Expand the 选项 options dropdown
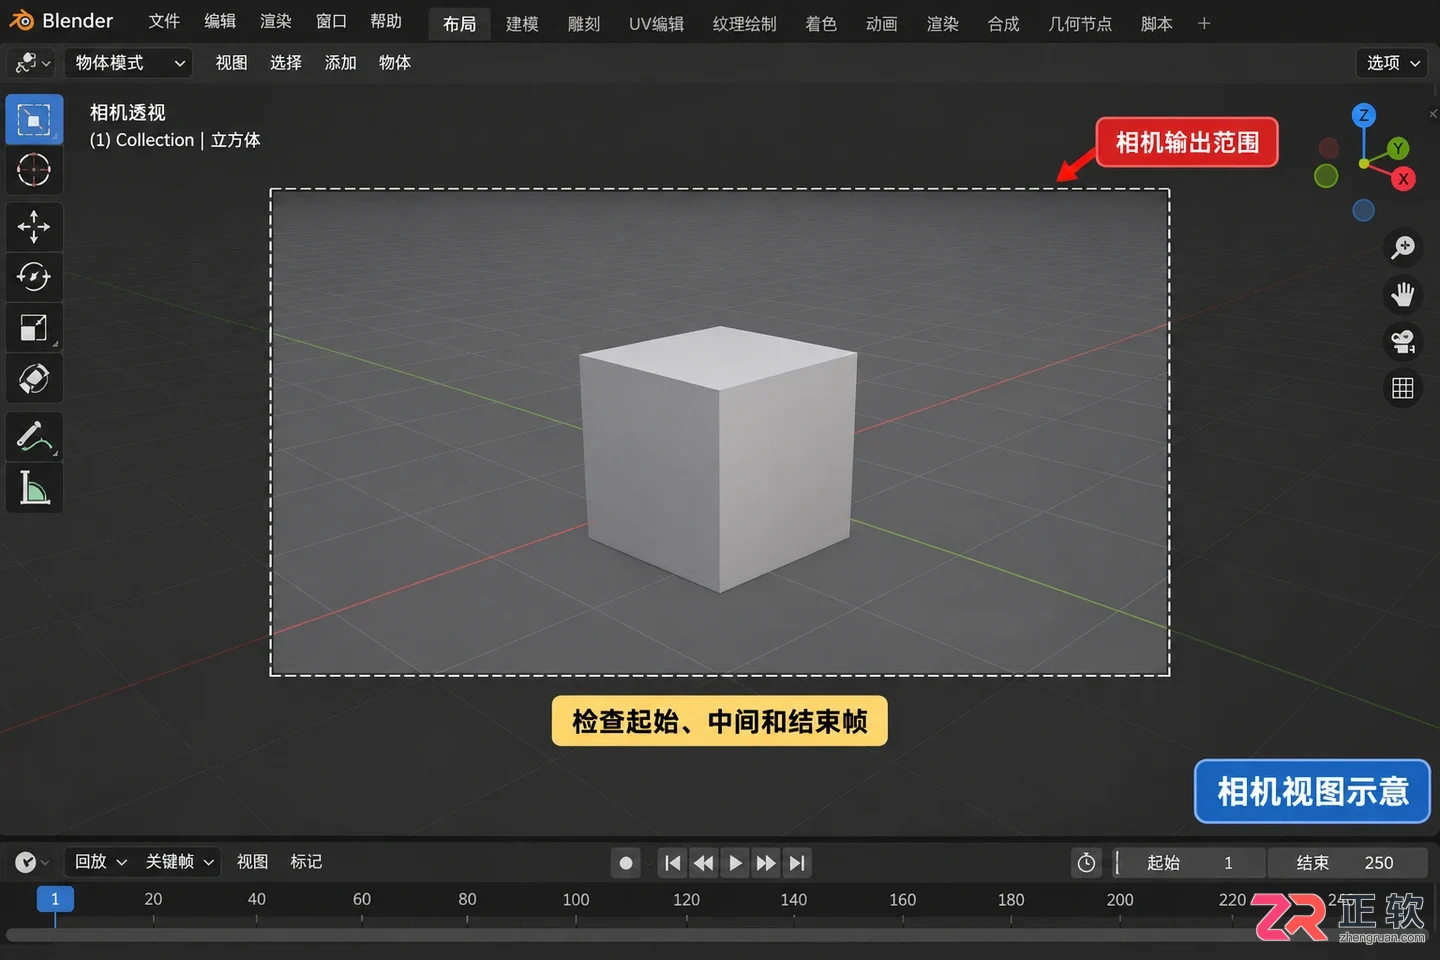This screenshot has height=960, width=1440. click(1392, 63)
